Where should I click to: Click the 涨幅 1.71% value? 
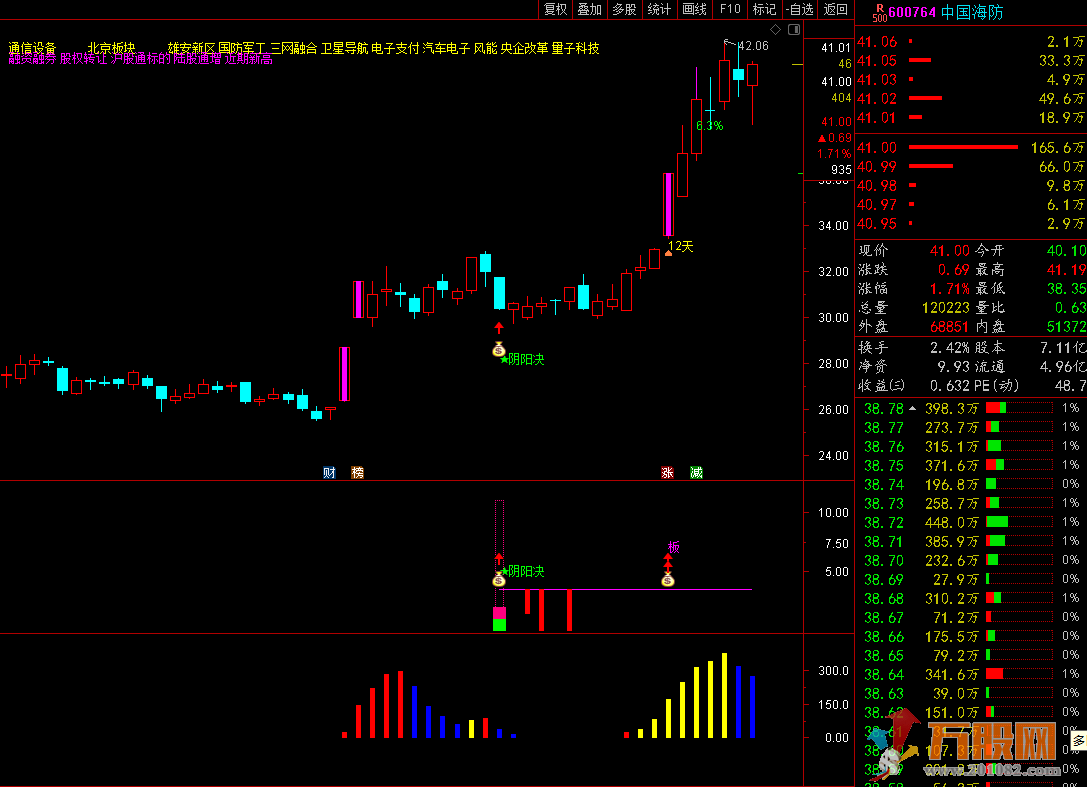click(x=949, y=288)
